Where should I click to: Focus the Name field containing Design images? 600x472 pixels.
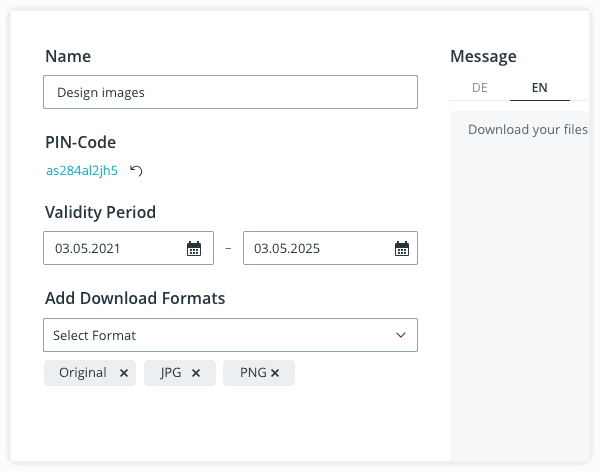230,92
